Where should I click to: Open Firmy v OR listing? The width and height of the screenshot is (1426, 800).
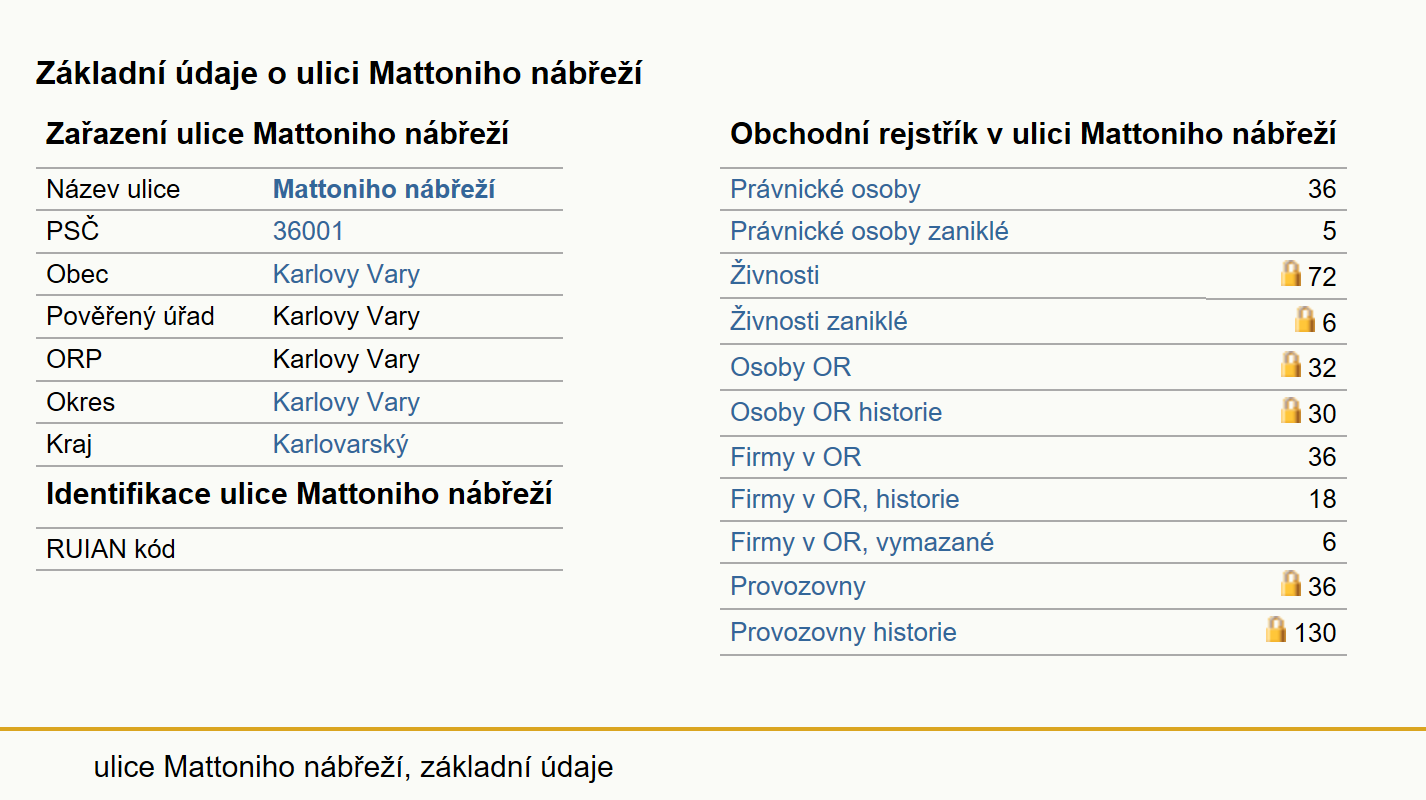coord(795,458)
